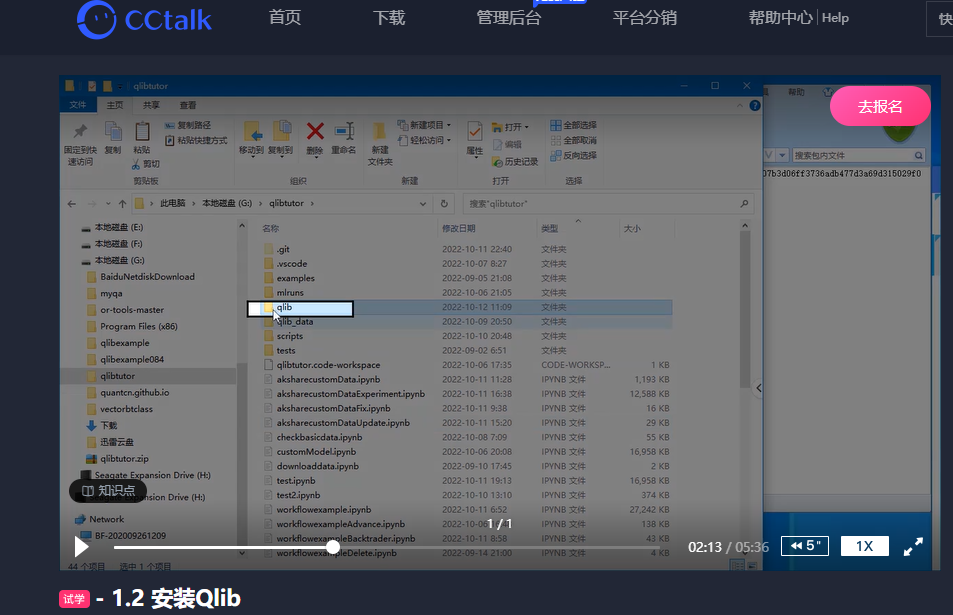Open the 新建项目 dropdown
Screen dimensions: 953x615
point(424,125)
